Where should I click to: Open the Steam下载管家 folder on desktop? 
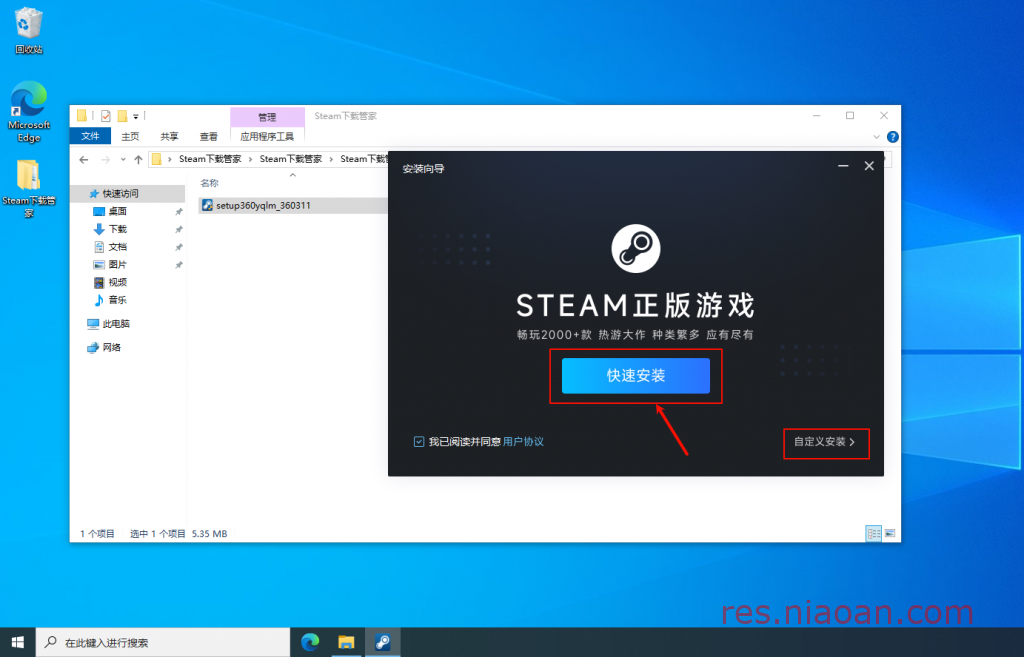[x=29, y=189]
